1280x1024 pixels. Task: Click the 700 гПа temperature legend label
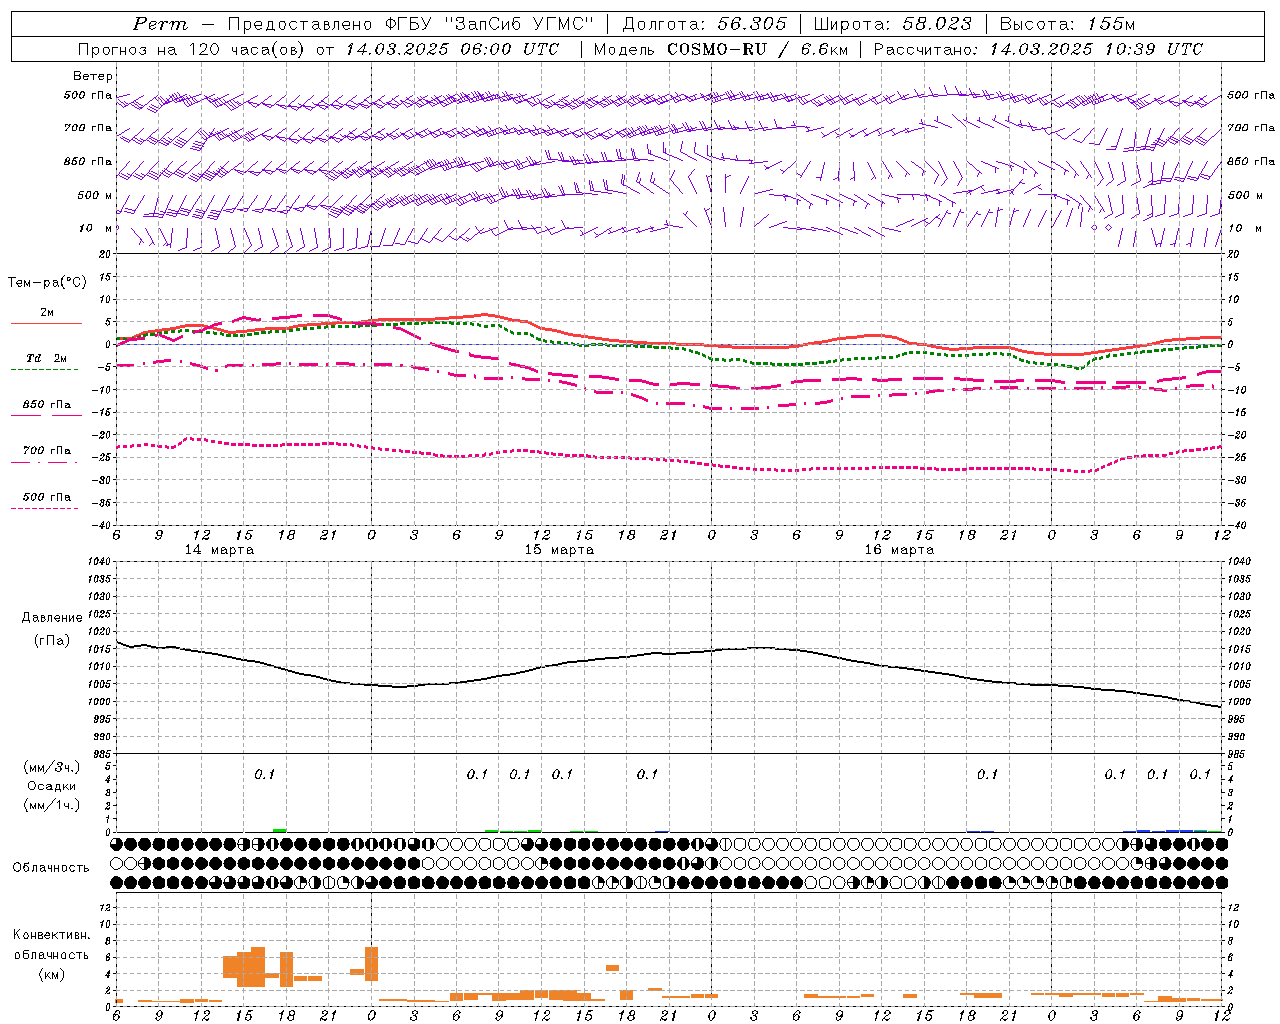(47, 451)
